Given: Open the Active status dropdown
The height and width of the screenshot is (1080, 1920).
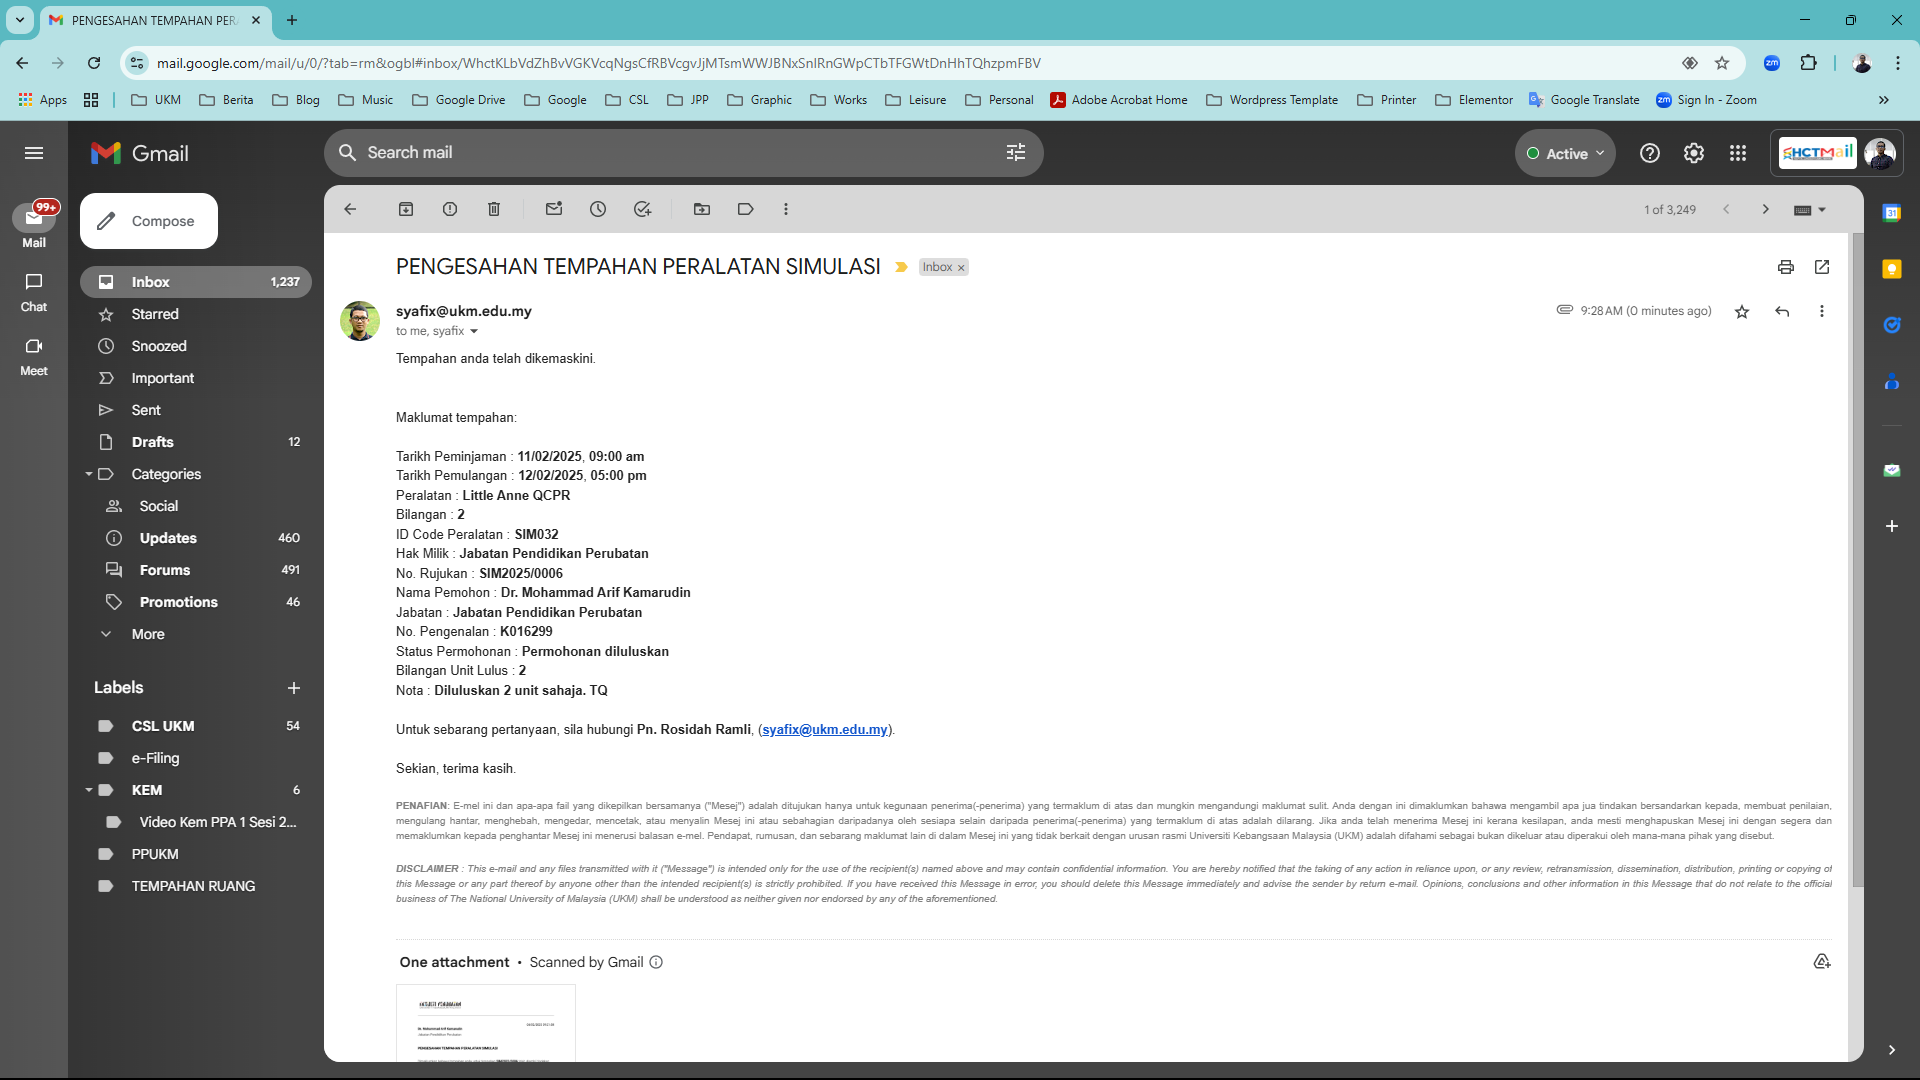Looking at the screenshot, I should (x=1566, y=154).
